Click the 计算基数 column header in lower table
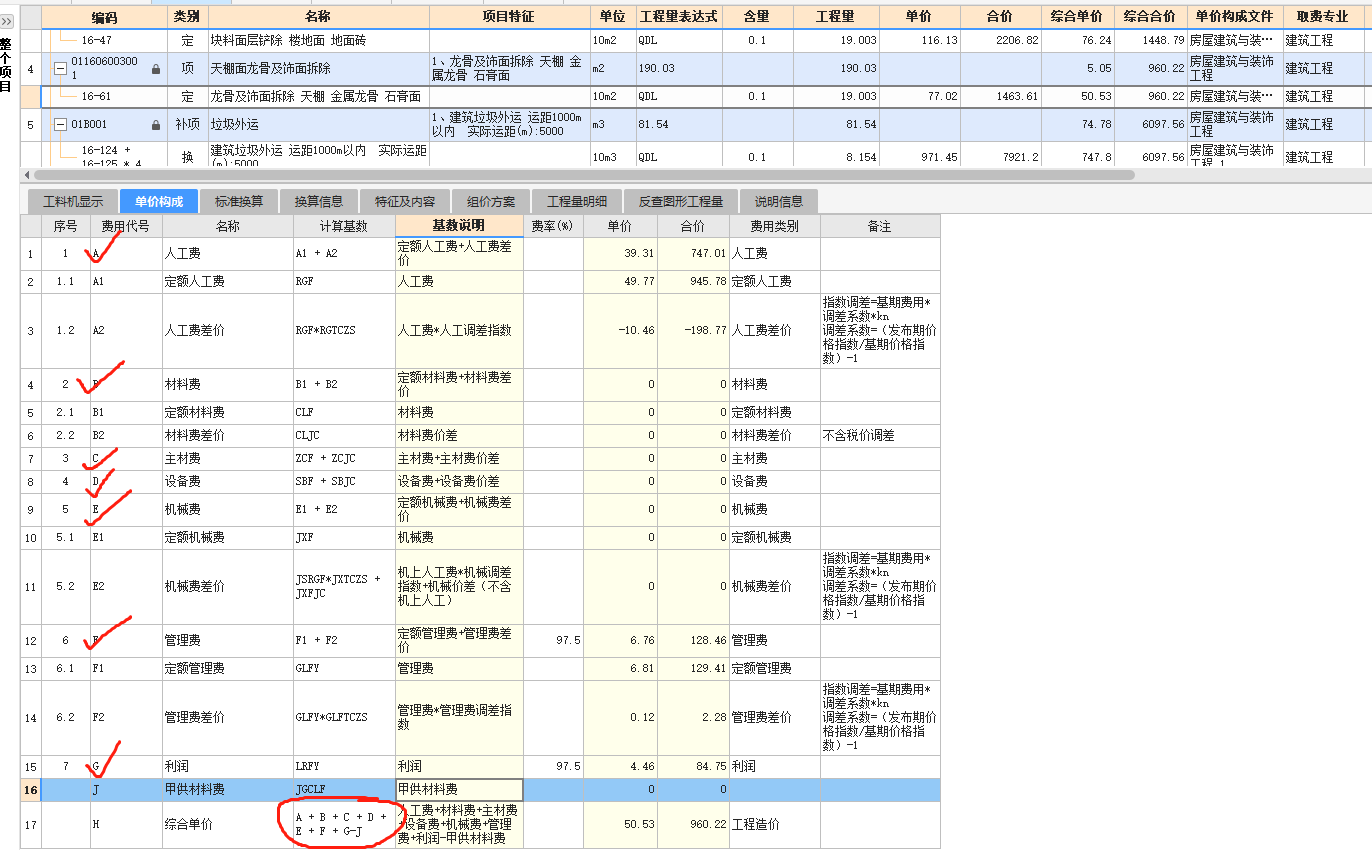 pyautogui.click(x=344, y=226)
